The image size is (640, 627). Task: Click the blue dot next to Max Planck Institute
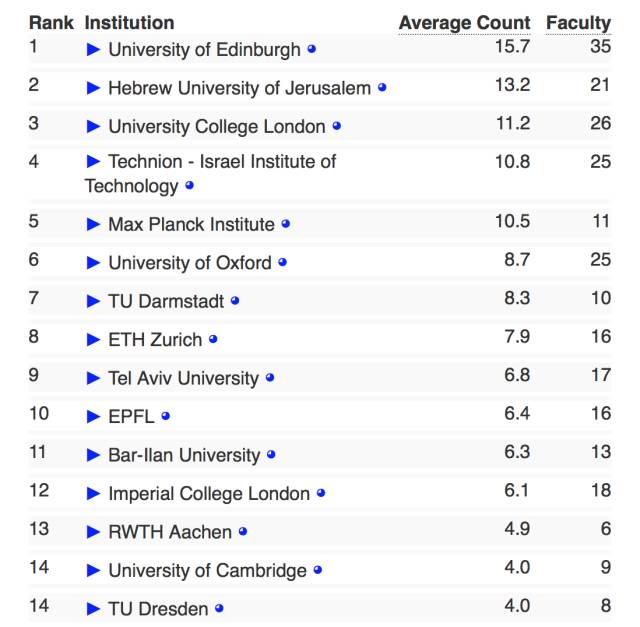[x=286, y=223]
